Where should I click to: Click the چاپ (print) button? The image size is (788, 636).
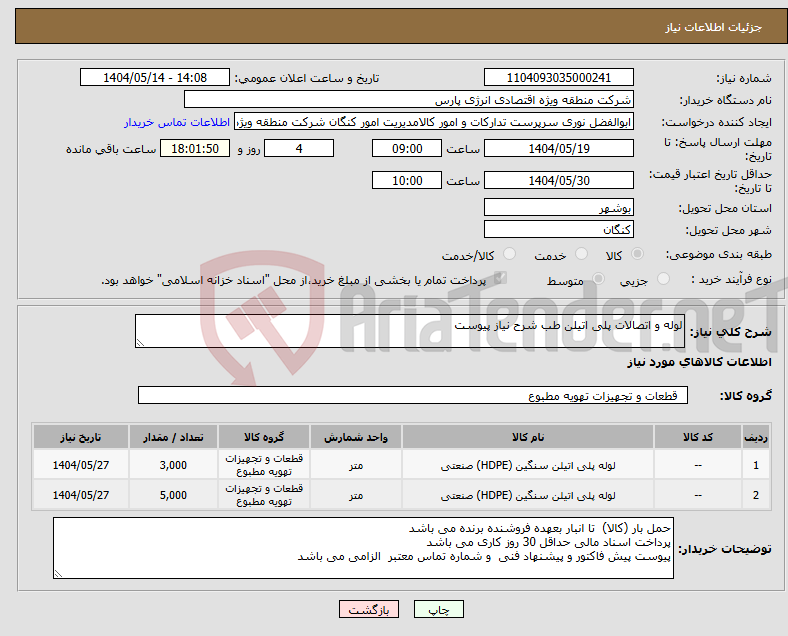coord(438,609)
